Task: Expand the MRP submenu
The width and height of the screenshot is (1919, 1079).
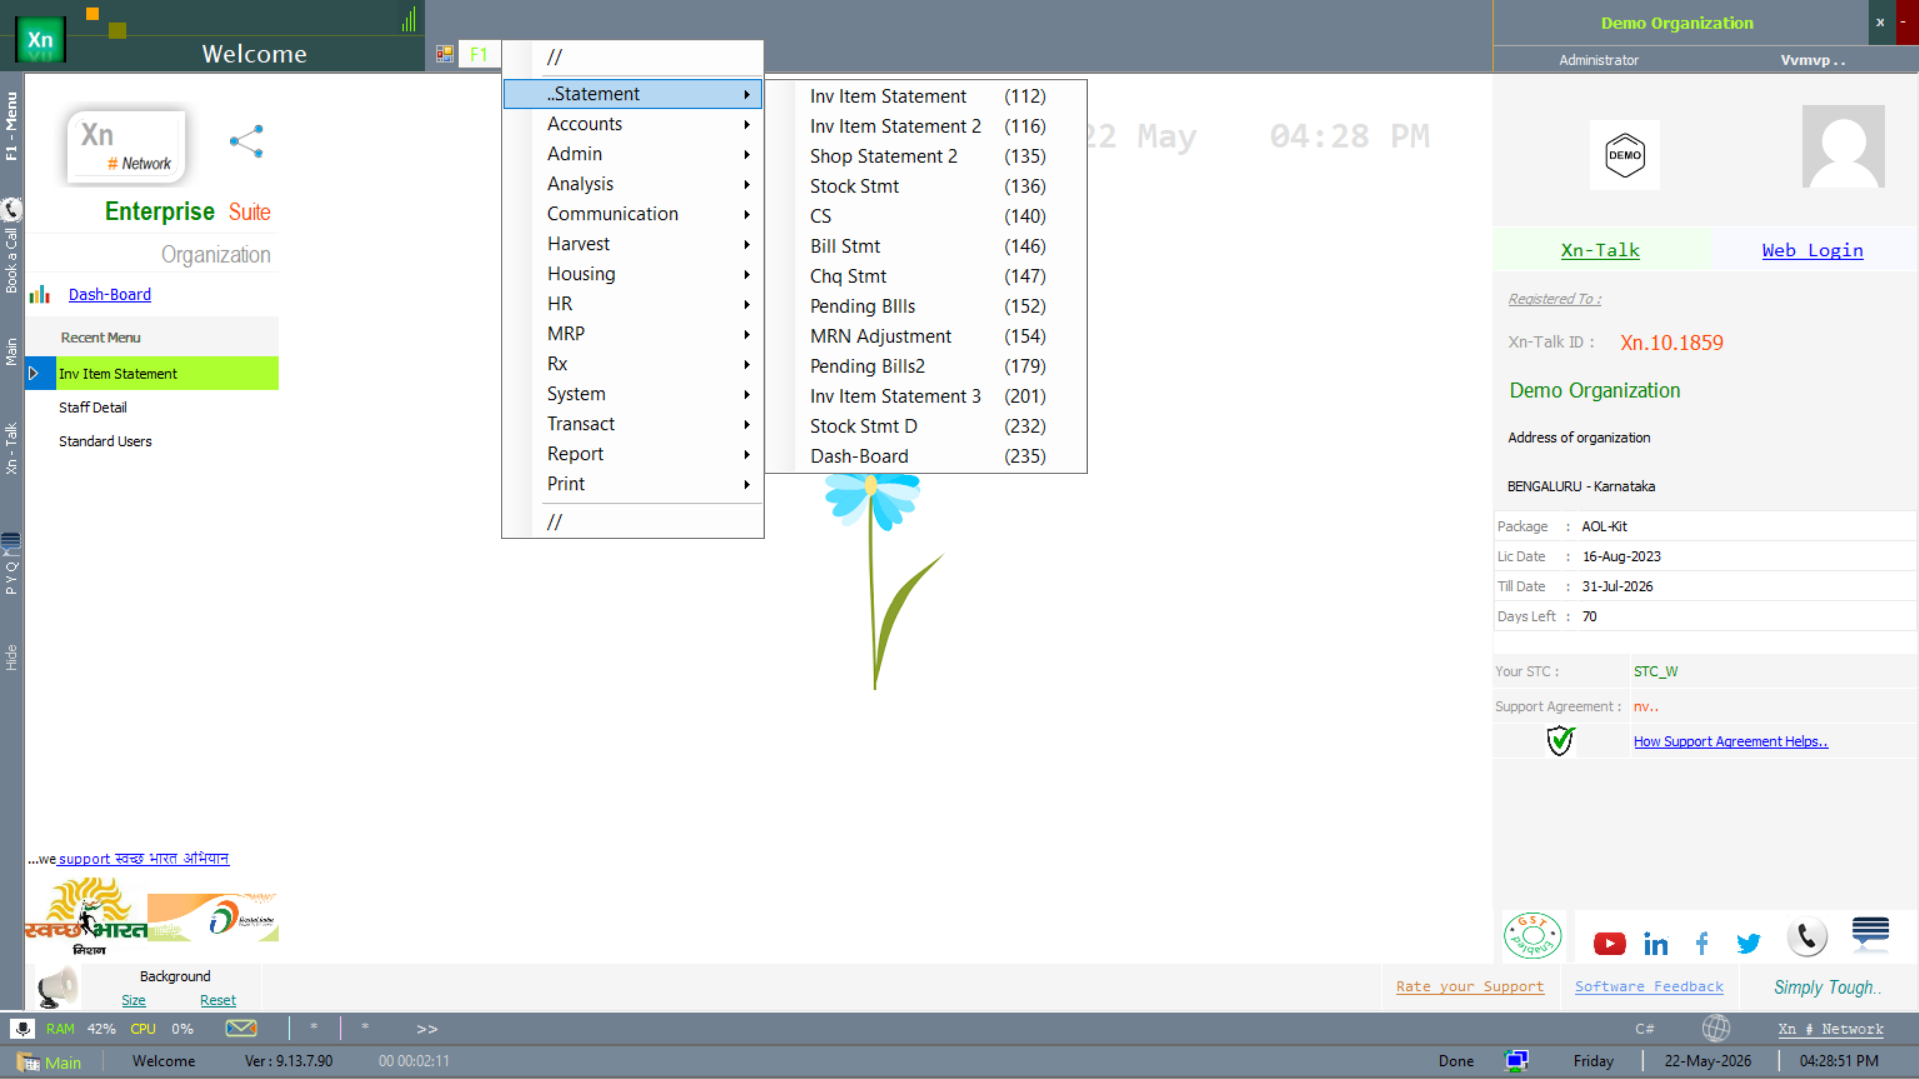Action: [x=632, y=334]
